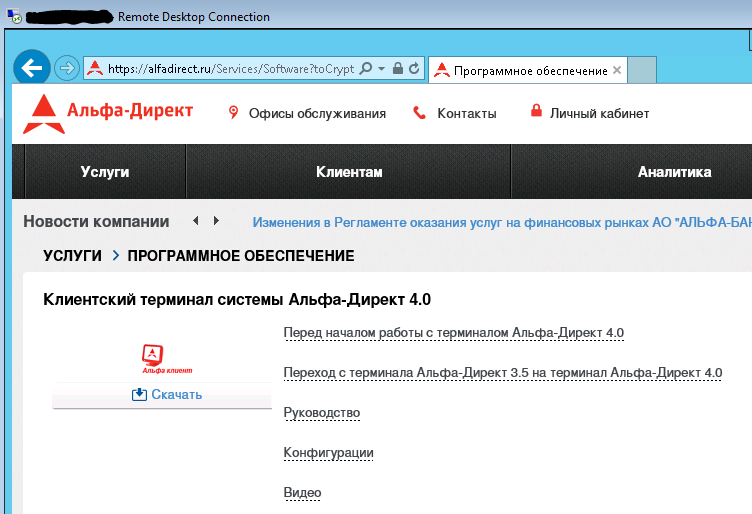
Task: Refresh the page with the reload icon
Action: (414, 69)
